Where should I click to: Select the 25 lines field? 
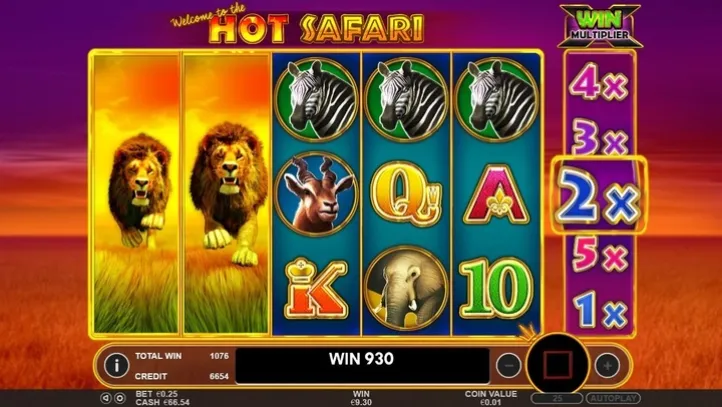[557, 398]
